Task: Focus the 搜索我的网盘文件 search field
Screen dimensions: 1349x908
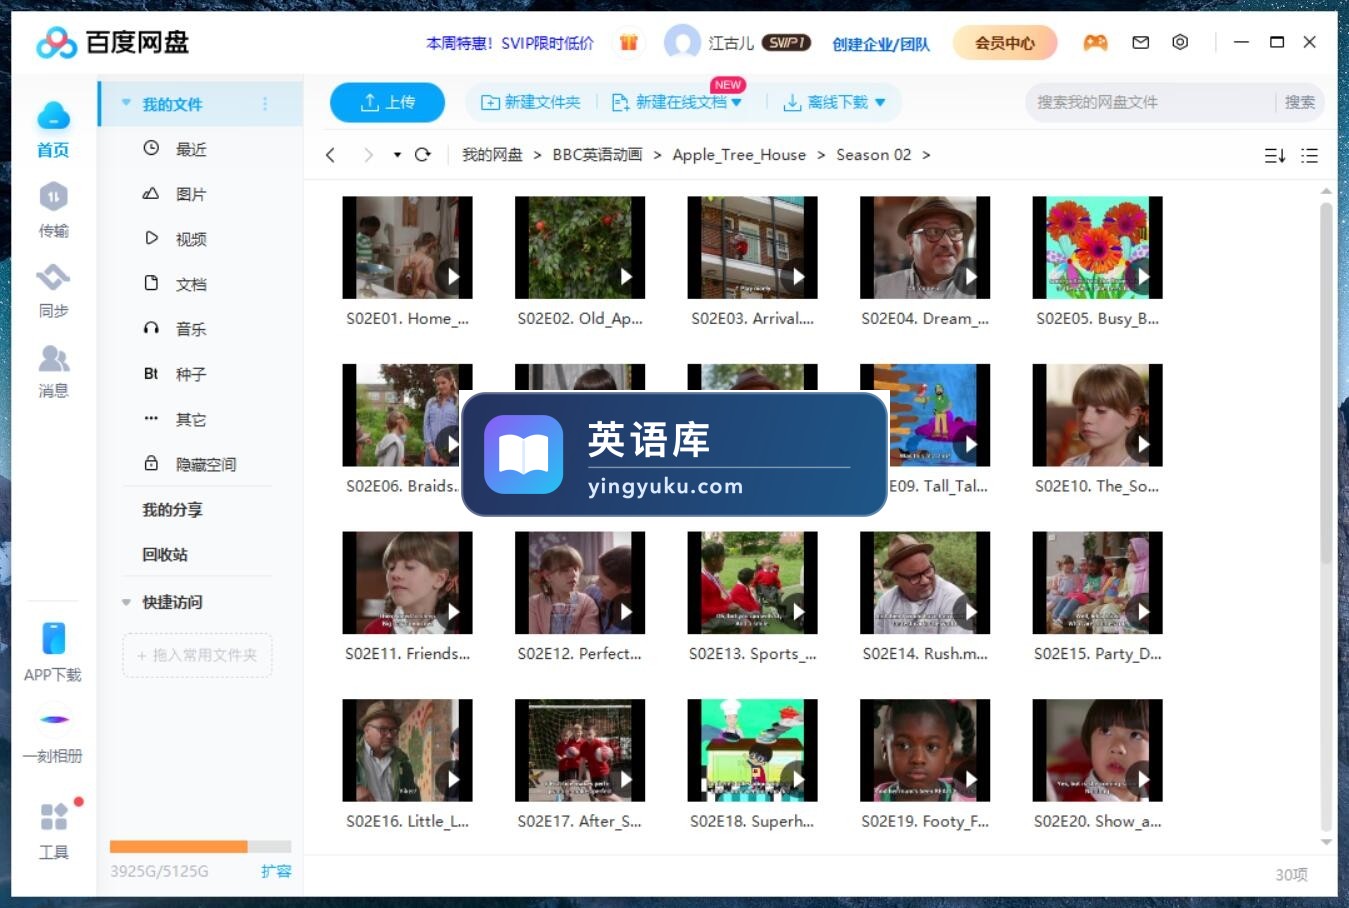Action: point(1150,102)
